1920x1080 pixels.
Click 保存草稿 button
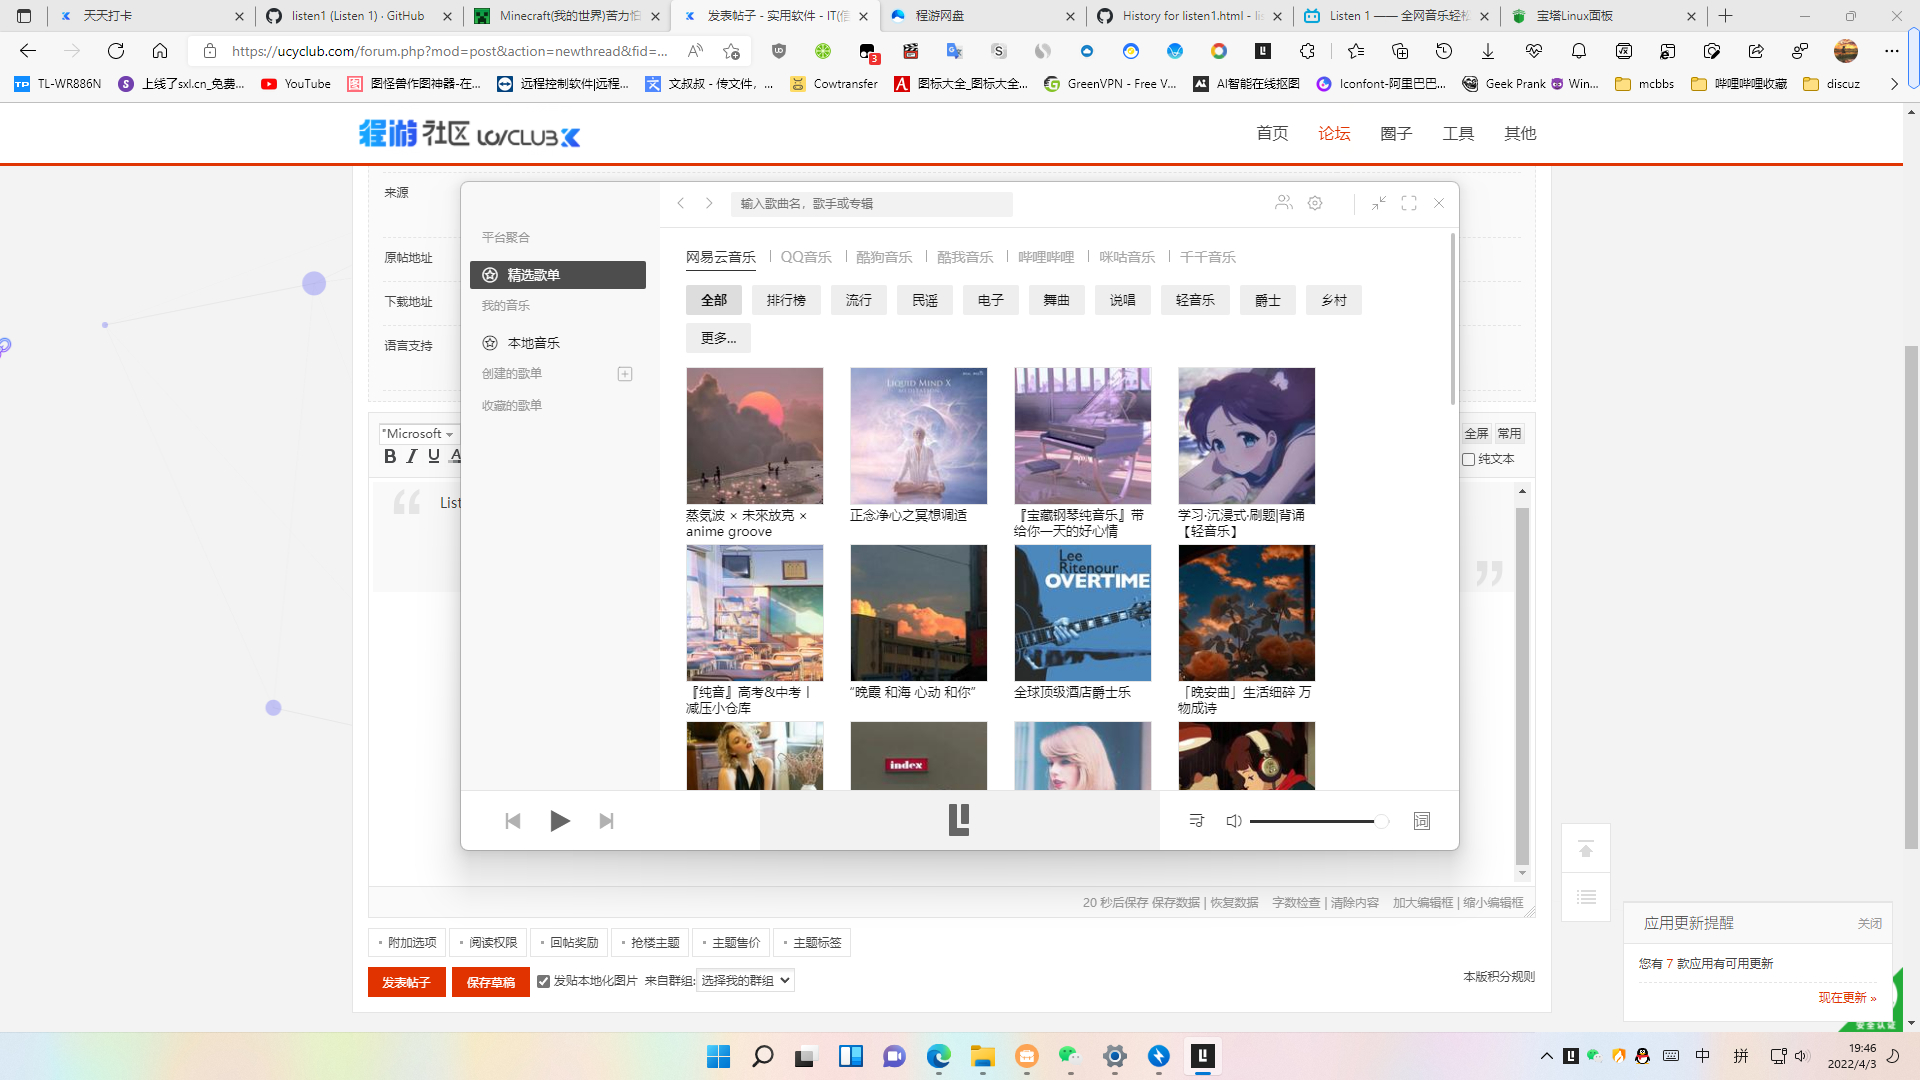click(x=490, y=982)
